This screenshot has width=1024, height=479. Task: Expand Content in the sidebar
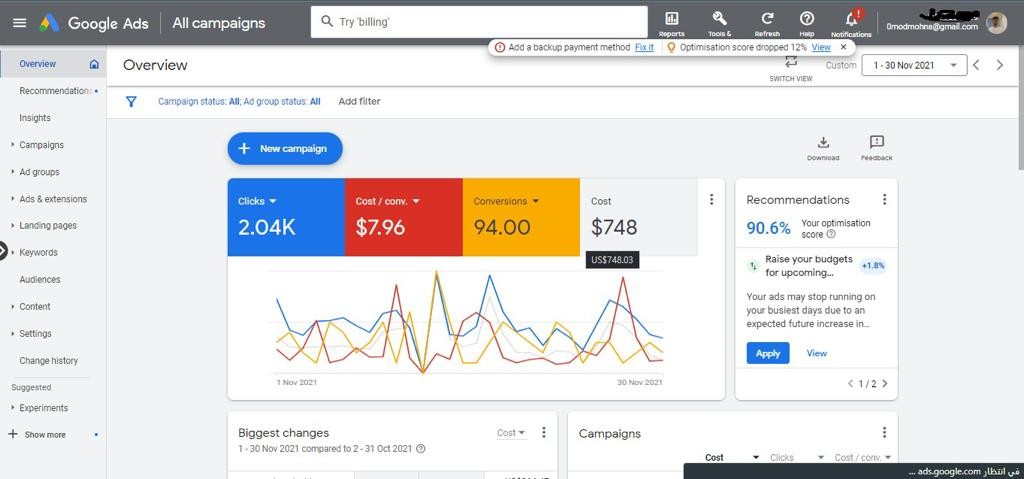tap(12, 306)
